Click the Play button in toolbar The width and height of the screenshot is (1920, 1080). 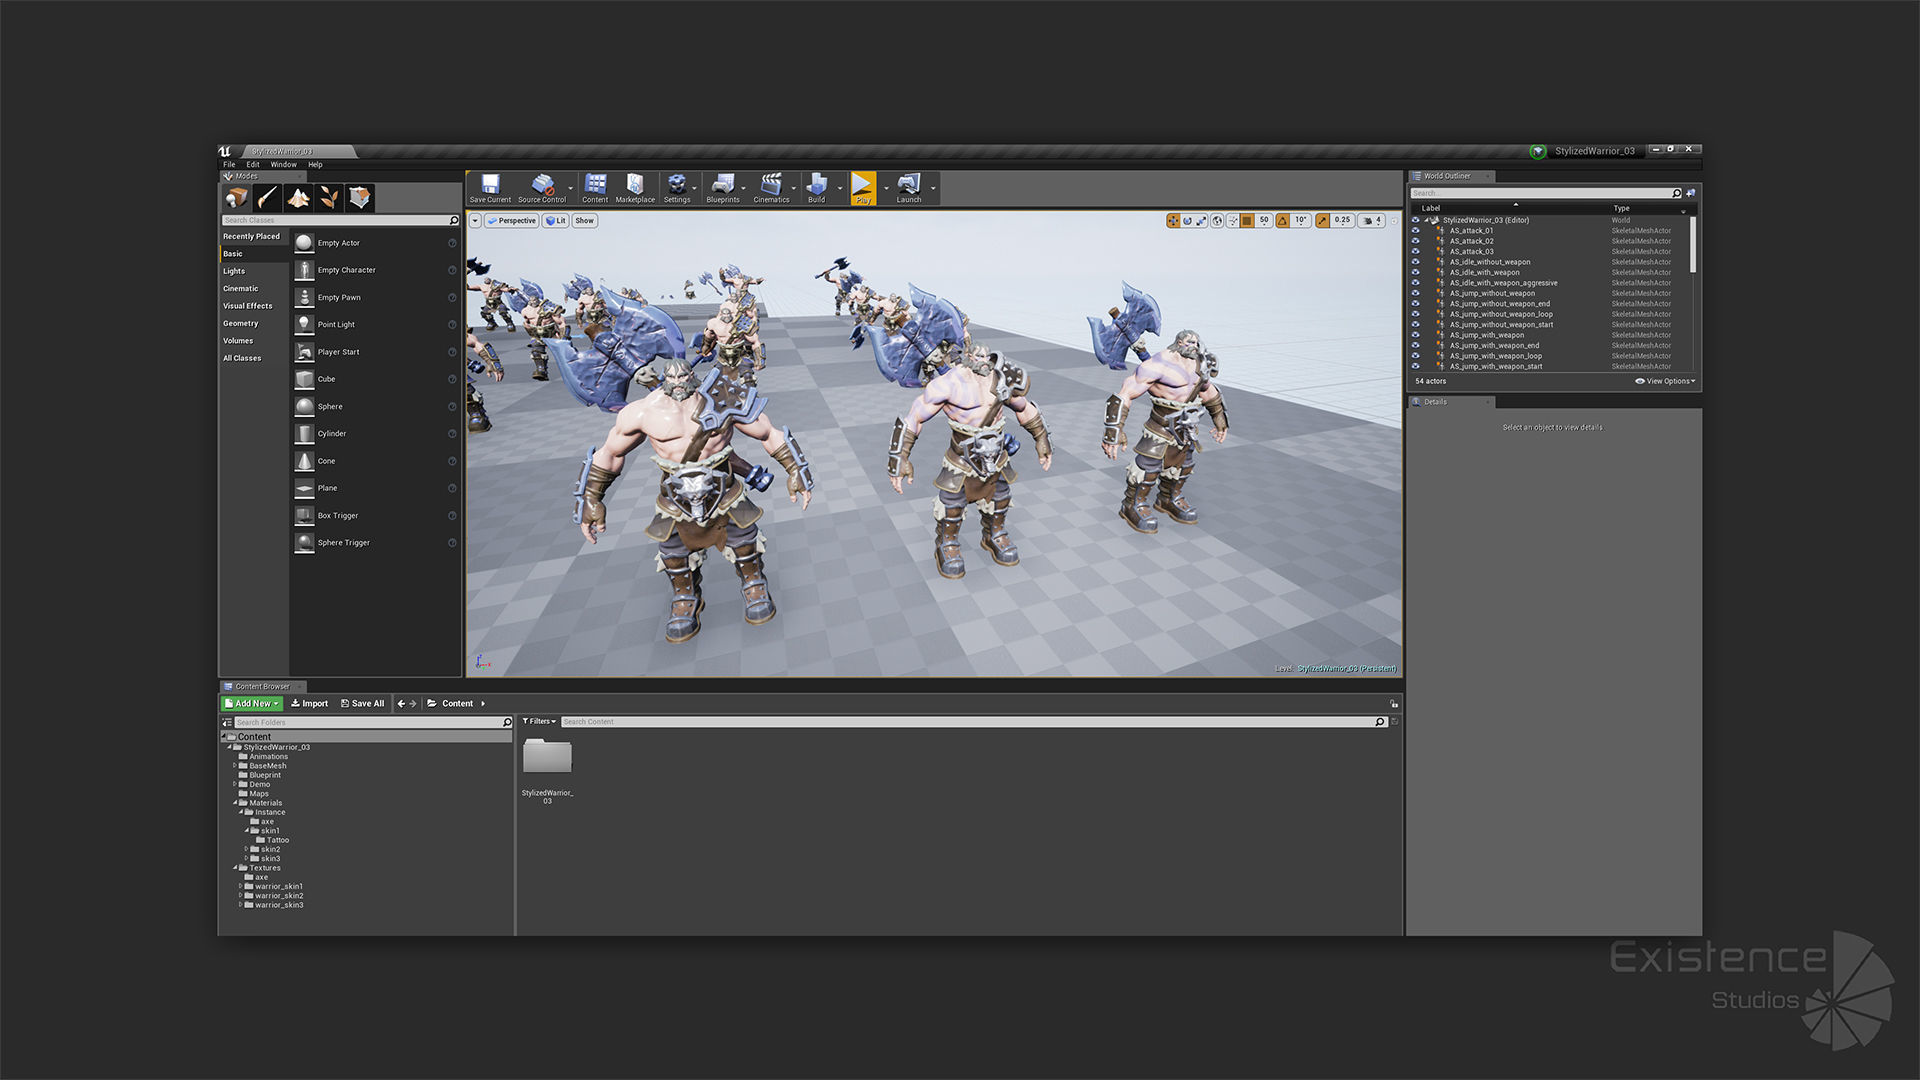click(x=863, y=187)
